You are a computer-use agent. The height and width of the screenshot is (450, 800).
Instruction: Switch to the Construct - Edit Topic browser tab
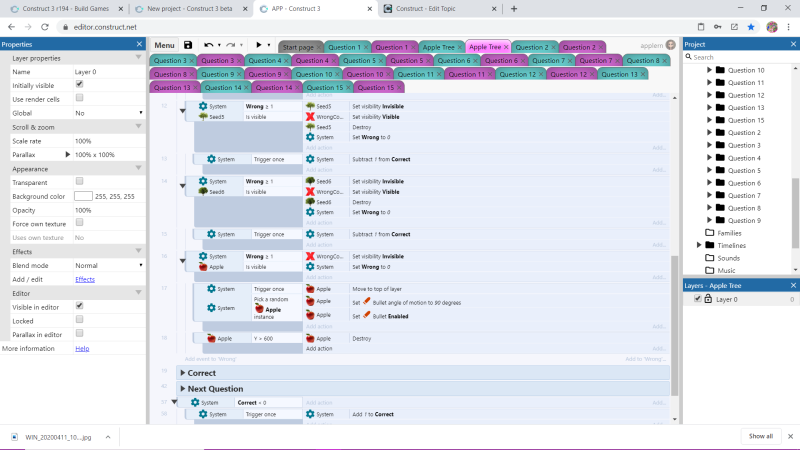tap(426, 9)
